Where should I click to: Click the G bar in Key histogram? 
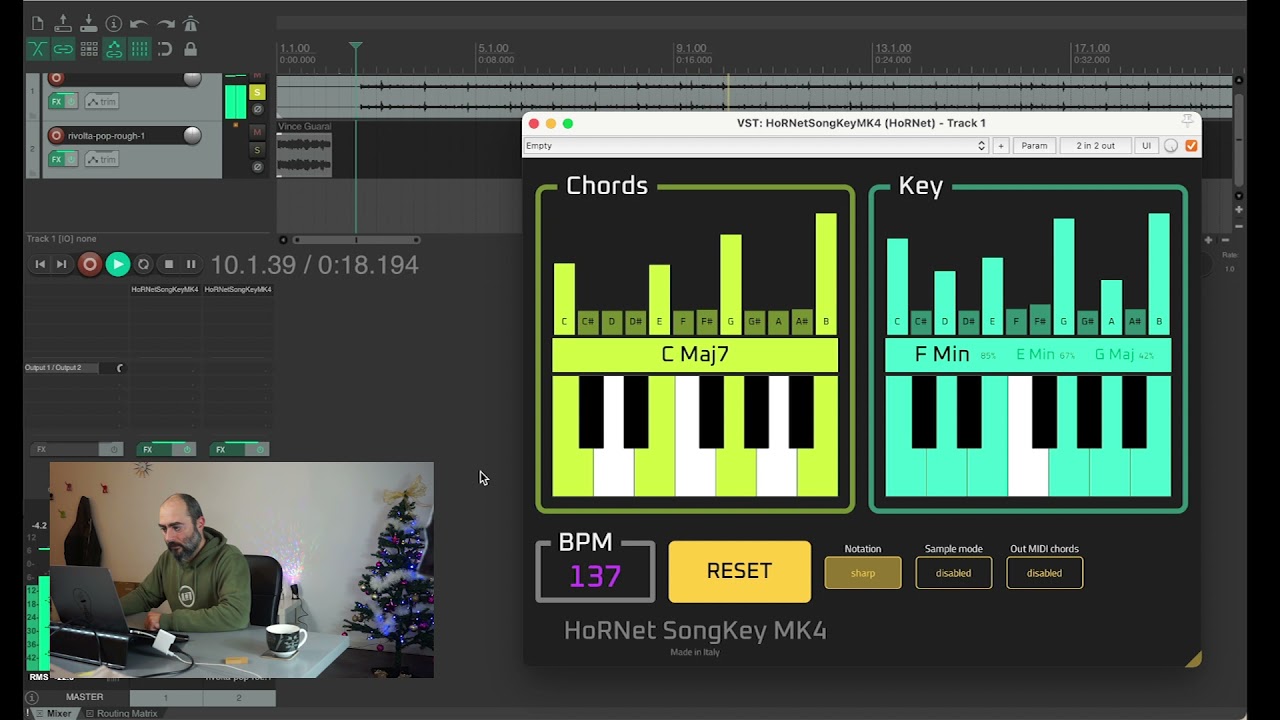point(1064,276)
